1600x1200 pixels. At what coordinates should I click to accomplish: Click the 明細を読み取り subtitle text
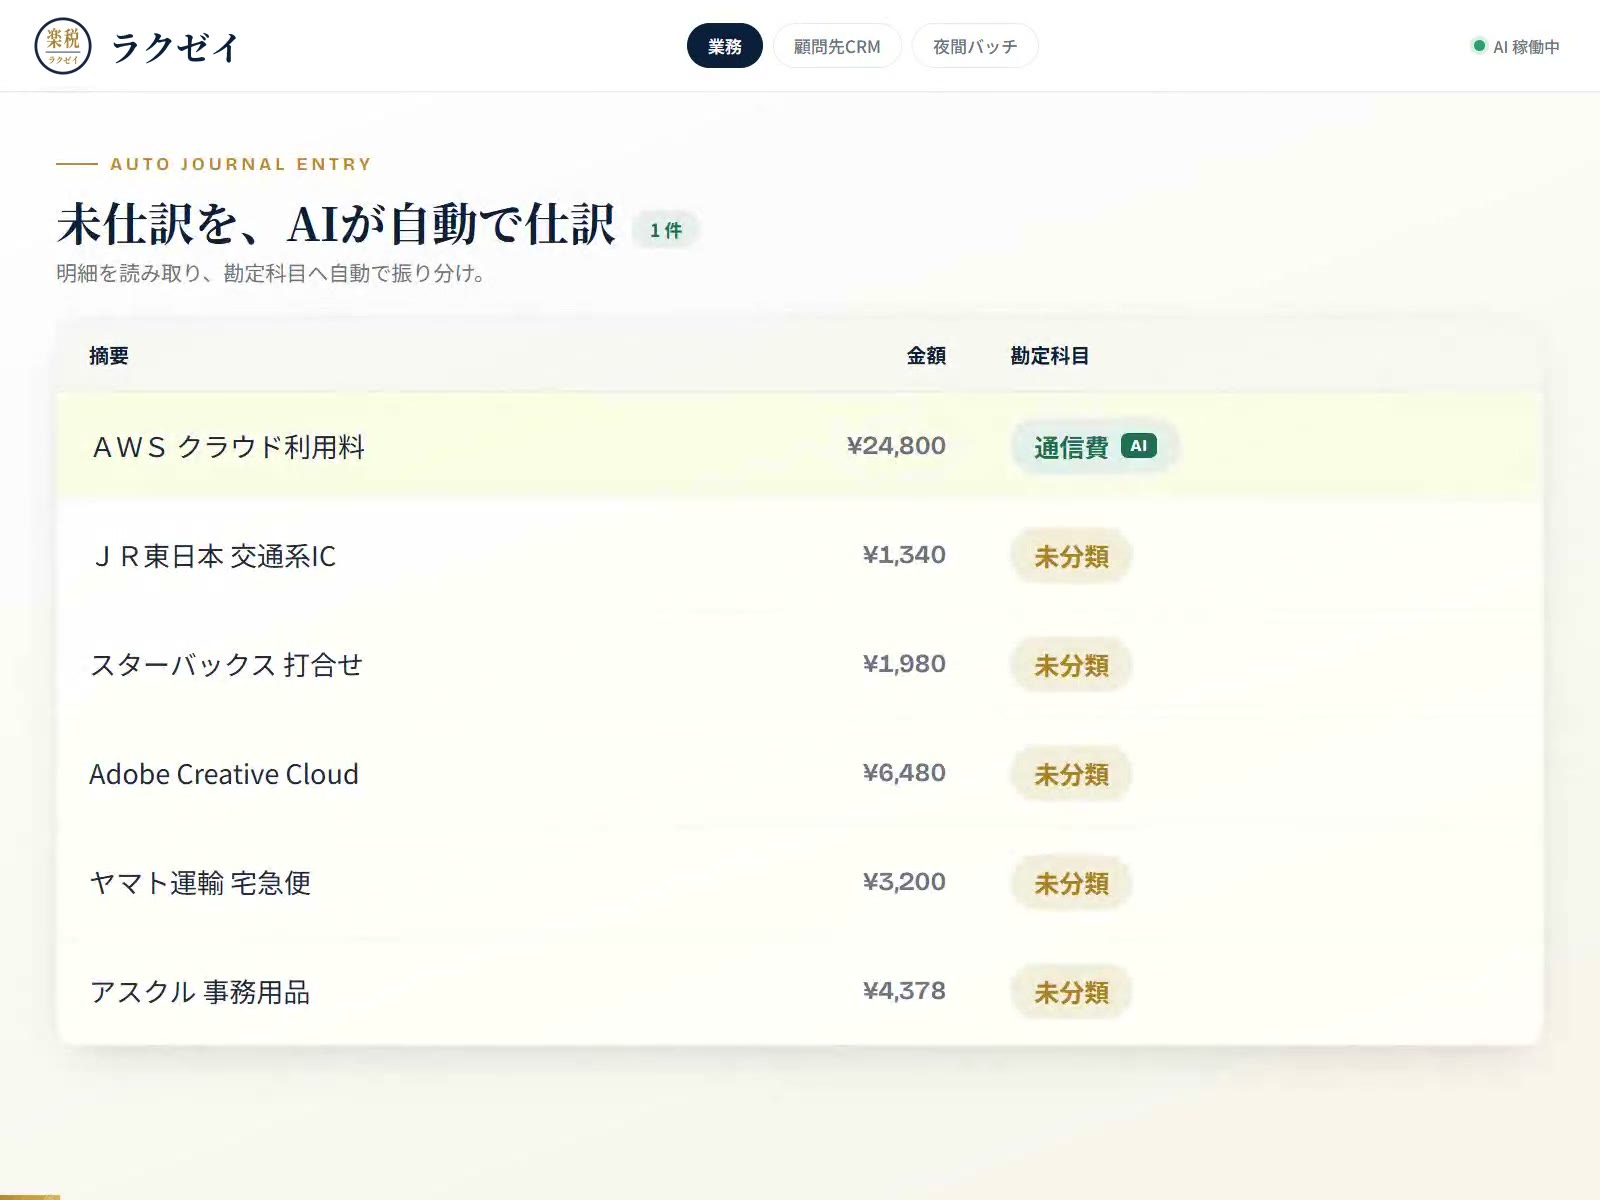point(271,273)
